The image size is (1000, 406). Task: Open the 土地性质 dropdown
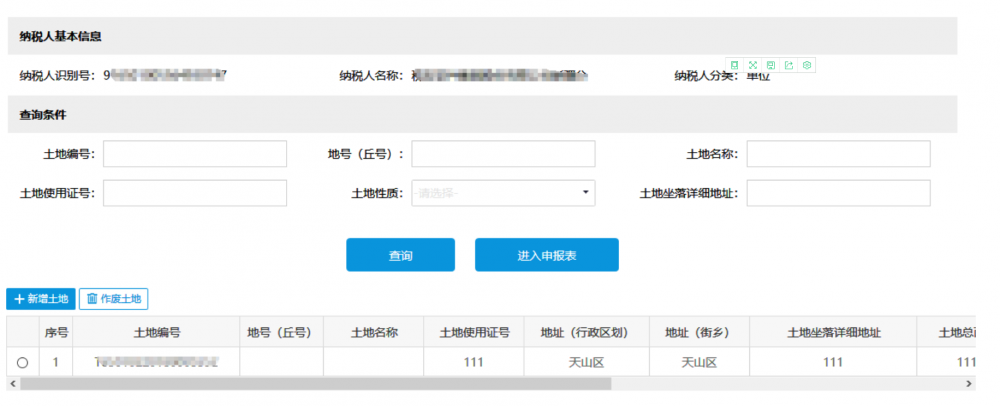point(503,193)
